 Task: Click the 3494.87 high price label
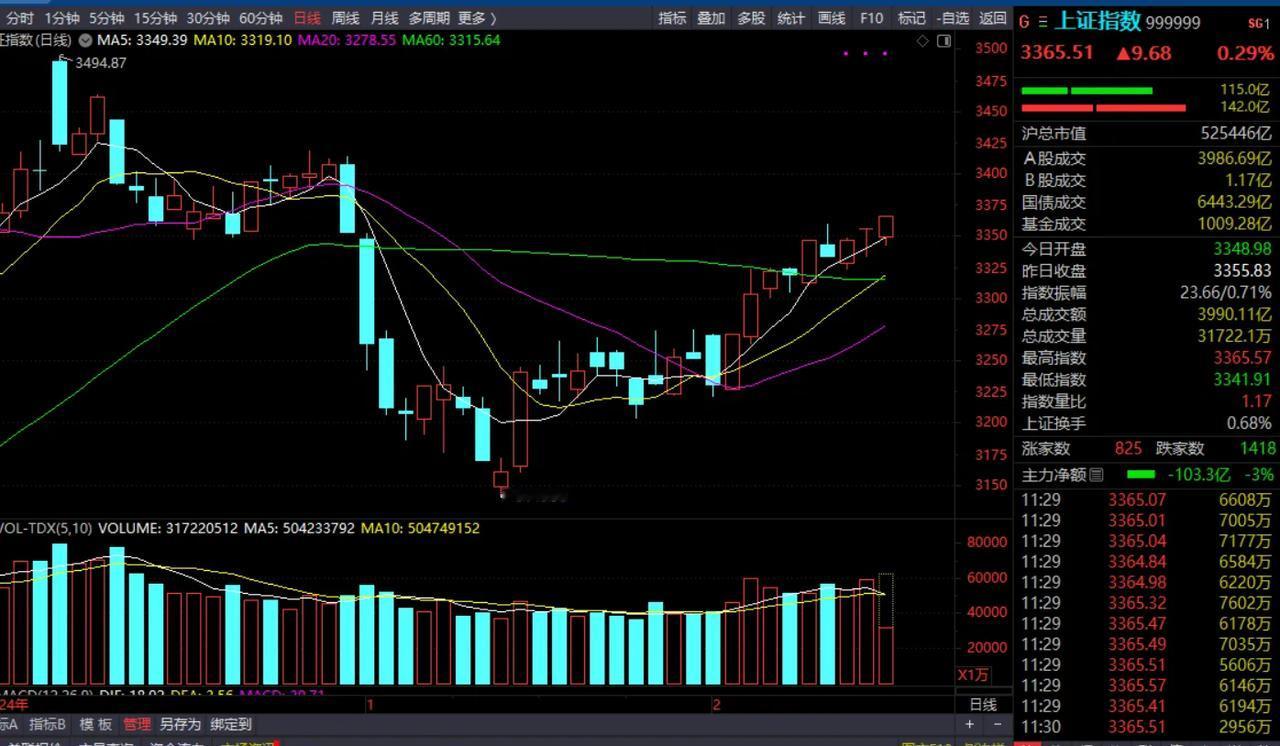100,63
